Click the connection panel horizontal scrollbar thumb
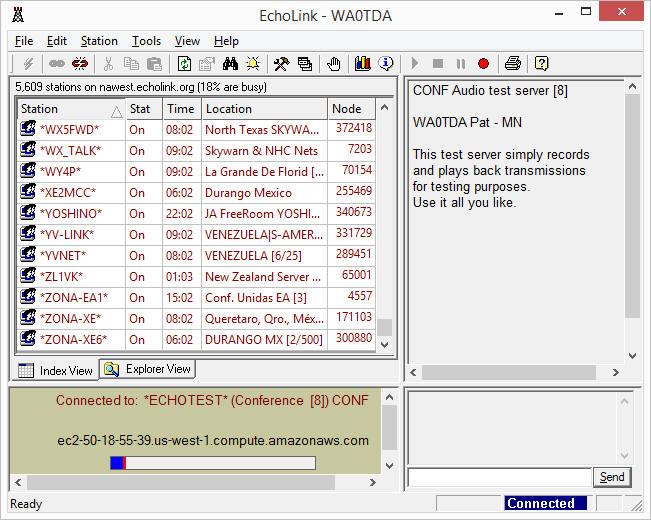The width and height of the screenshot is (651, 520). click(x=181, y=482)
